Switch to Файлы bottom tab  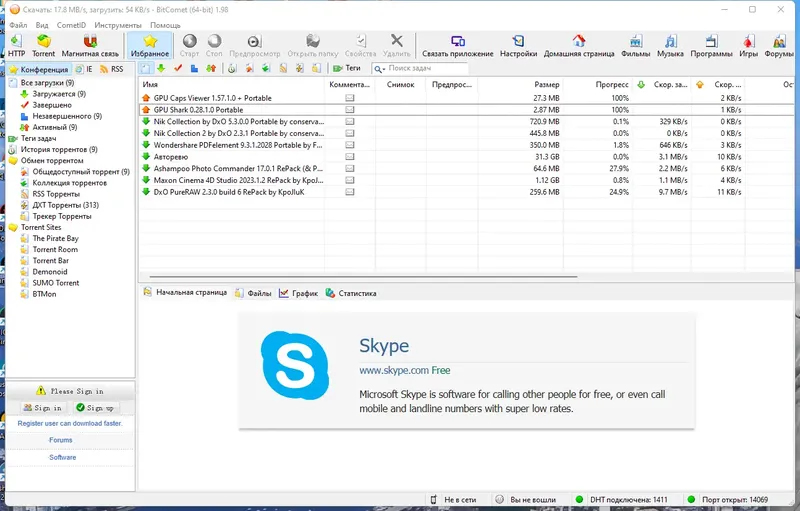(254, 293)
